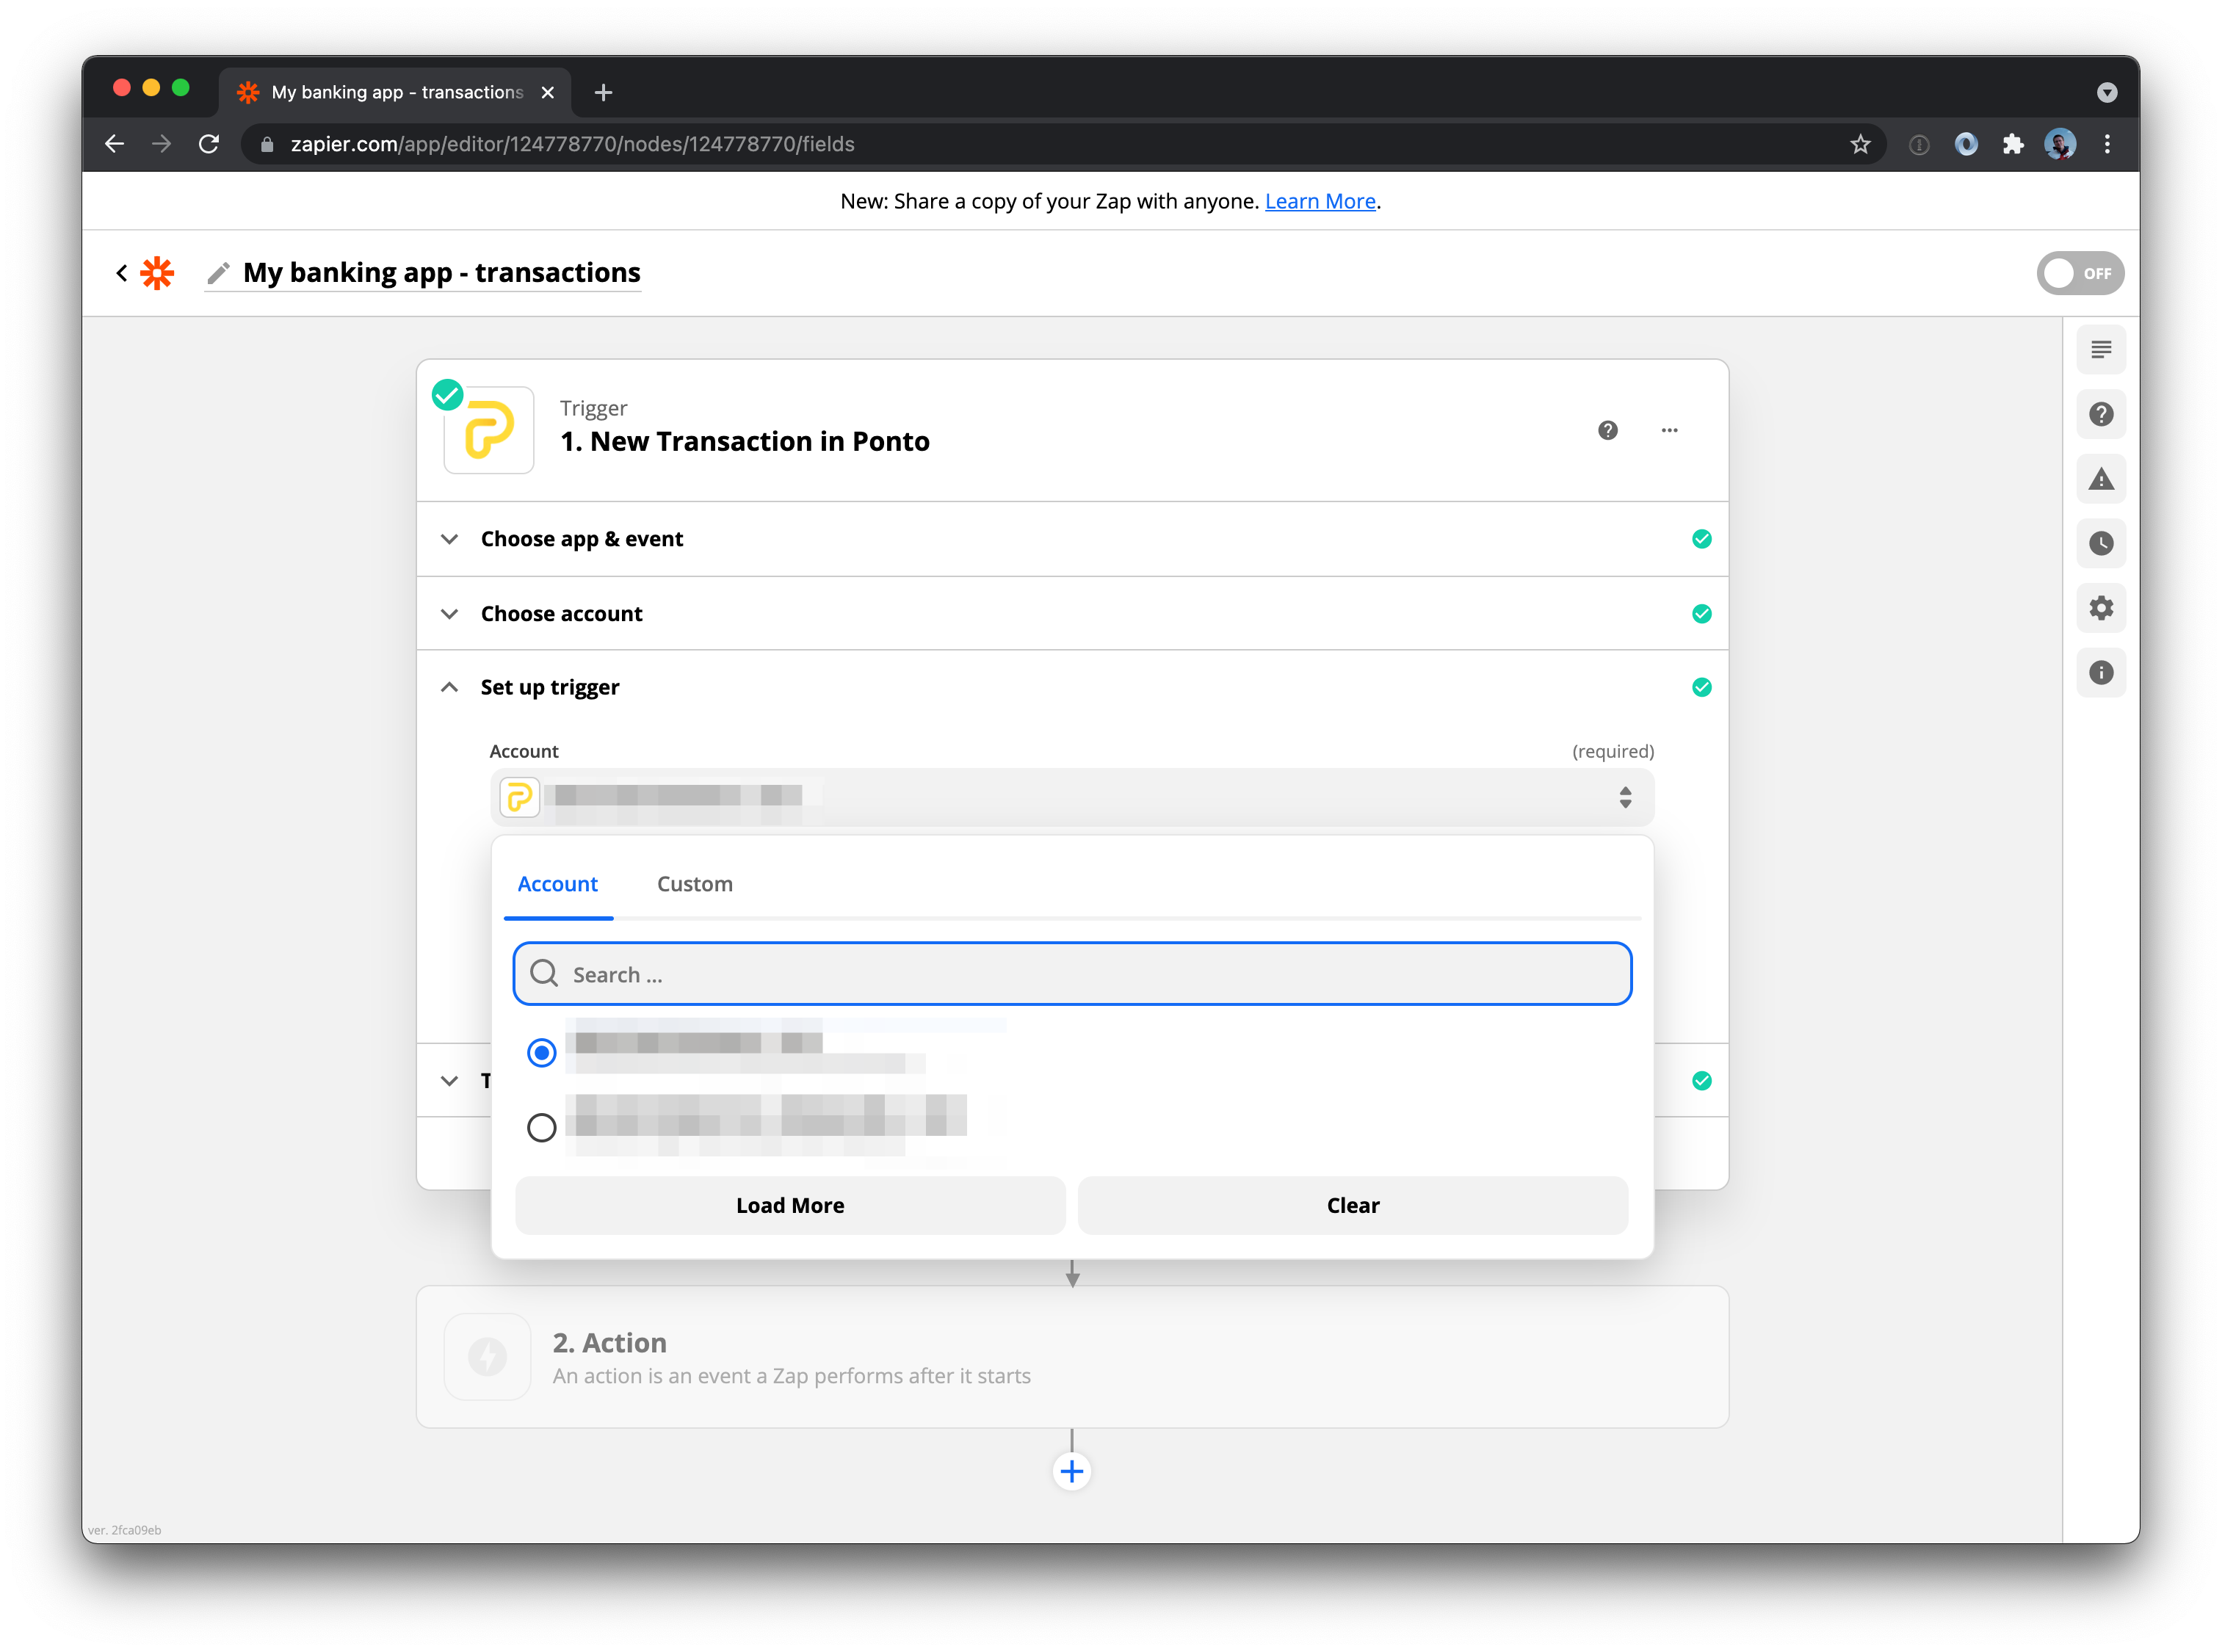Screen dimensions: 2222x1652
Task: Switch to the Custom tab
Action: (x=694, y=884)
